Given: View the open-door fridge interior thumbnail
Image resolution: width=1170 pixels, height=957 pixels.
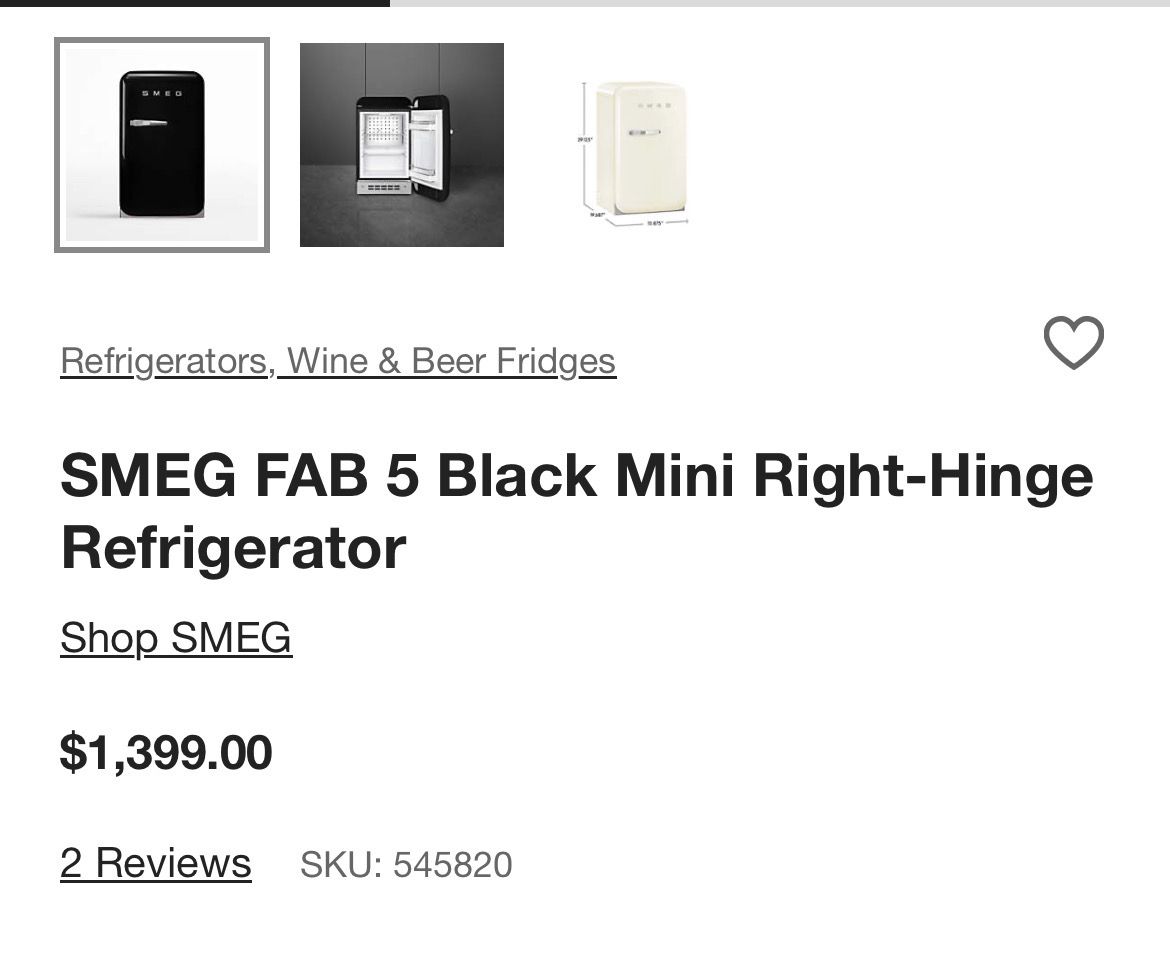Looking at the screenshot, I should tap(402, 145).
